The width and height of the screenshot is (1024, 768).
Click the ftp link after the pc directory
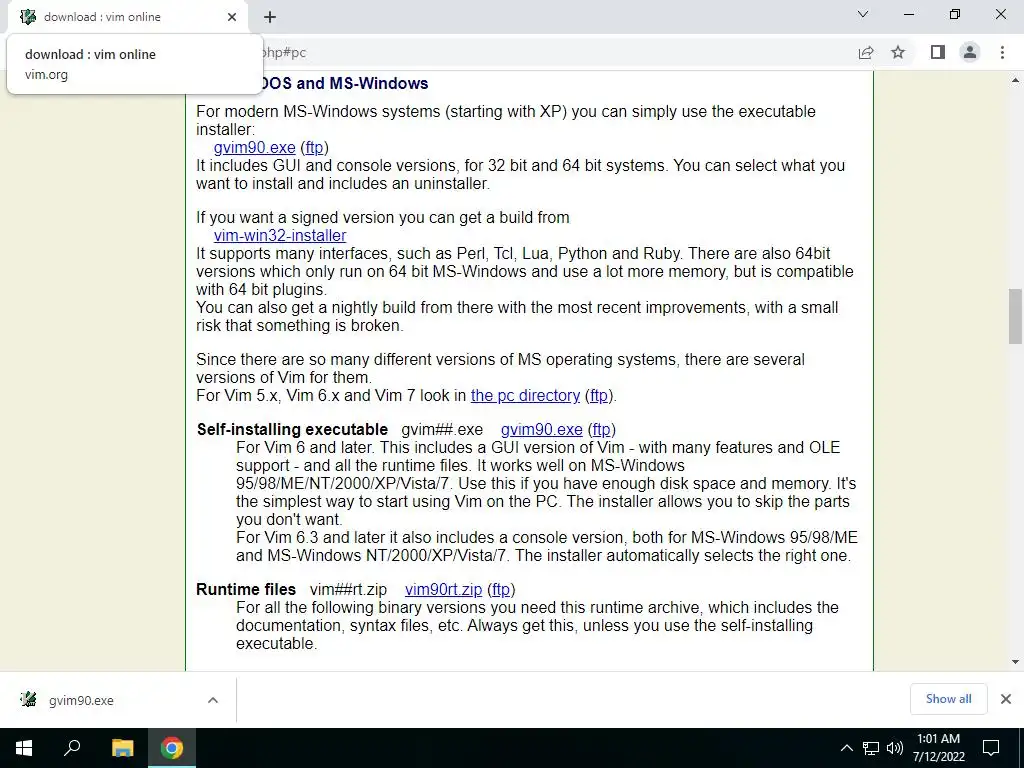tap(599, 396)
